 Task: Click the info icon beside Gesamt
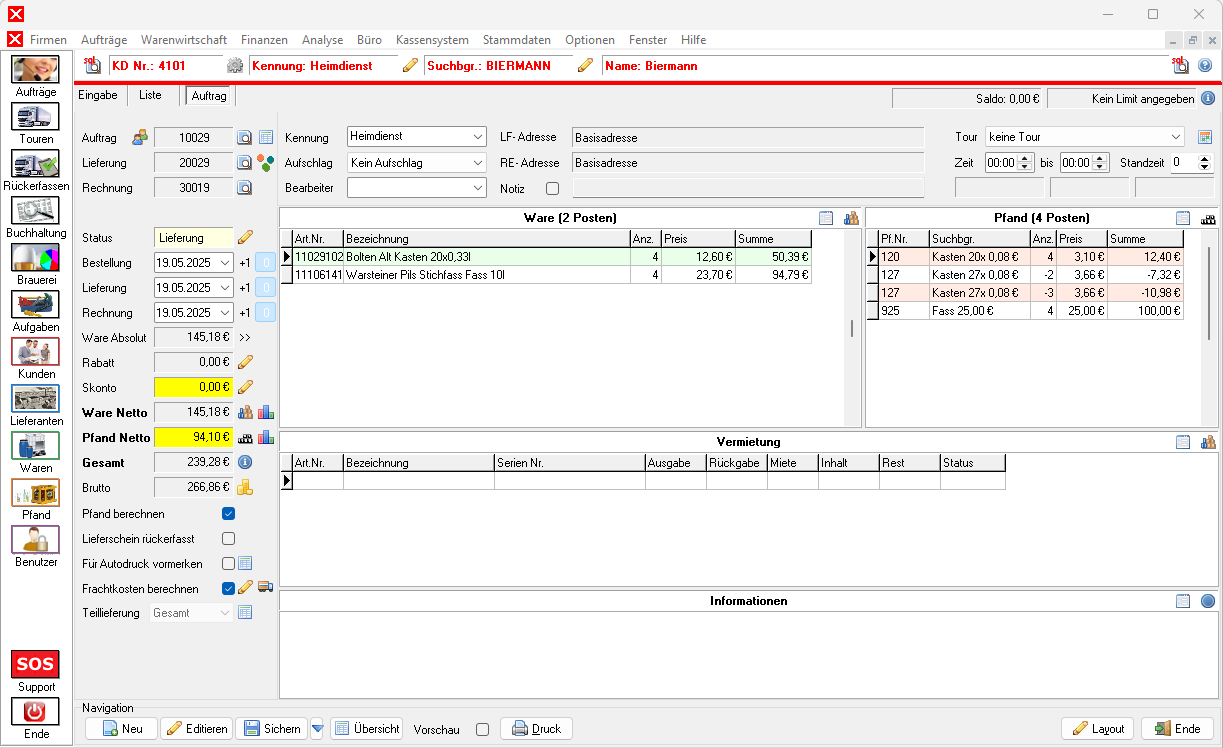click(x=245, y=462)
